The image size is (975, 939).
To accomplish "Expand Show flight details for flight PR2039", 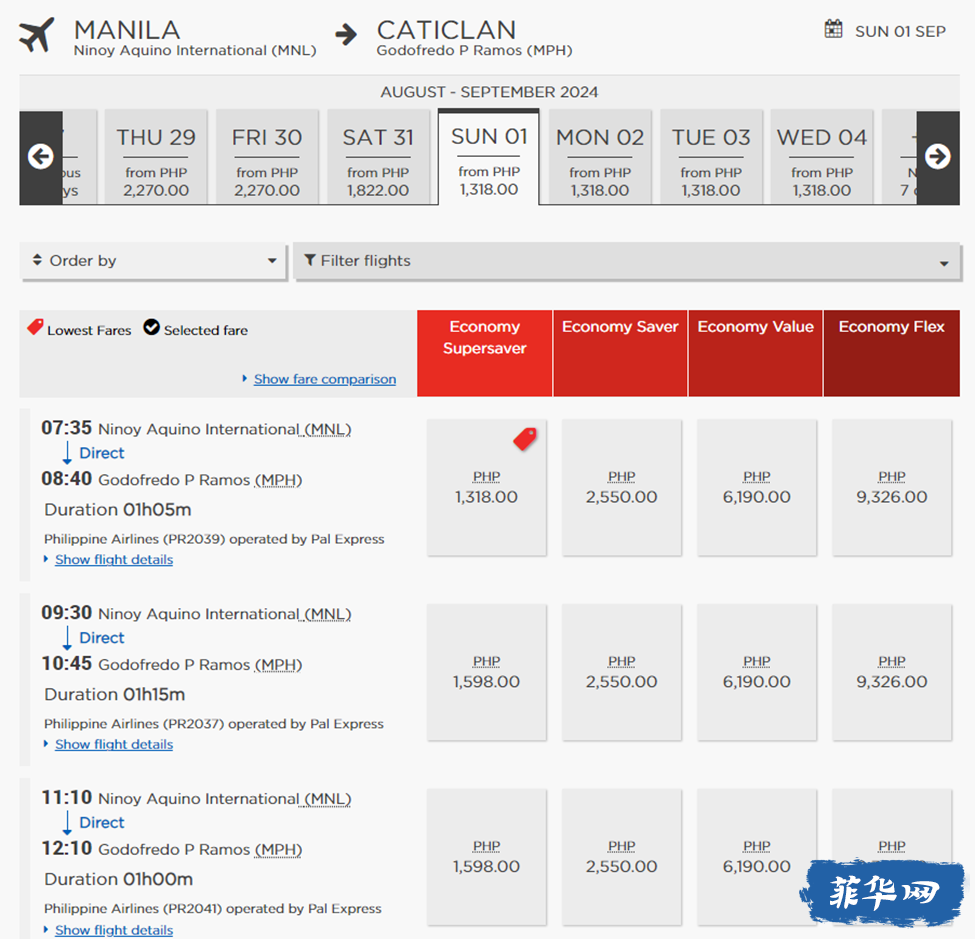I will coord(113,560).
